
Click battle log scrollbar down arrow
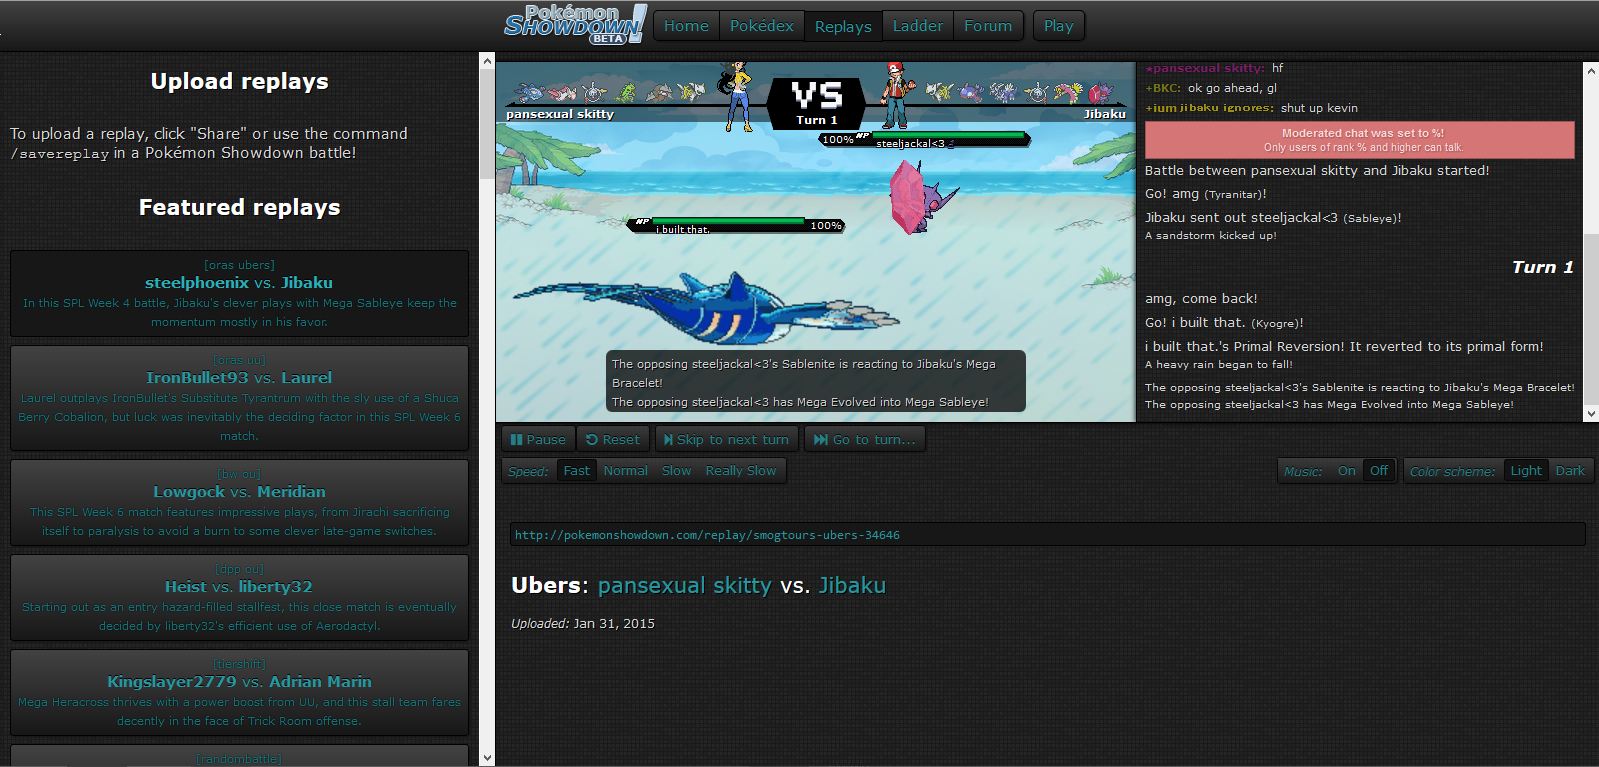click(1590, 412)
